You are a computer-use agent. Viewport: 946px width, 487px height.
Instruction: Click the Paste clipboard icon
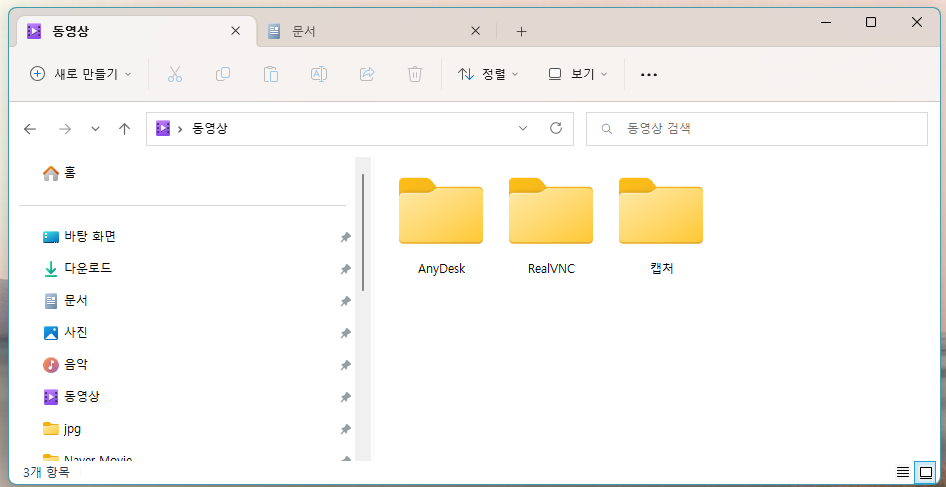click(x=271, y=74)
